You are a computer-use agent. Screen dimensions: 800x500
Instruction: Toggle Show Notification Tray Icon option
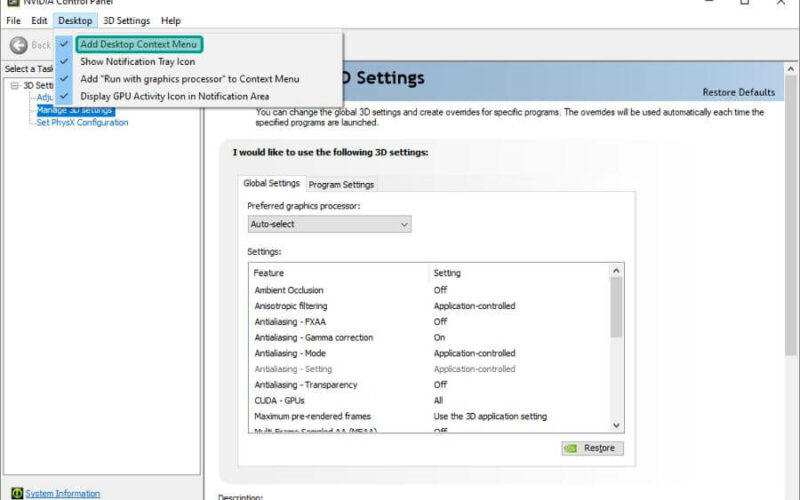(x=137, y=62)
